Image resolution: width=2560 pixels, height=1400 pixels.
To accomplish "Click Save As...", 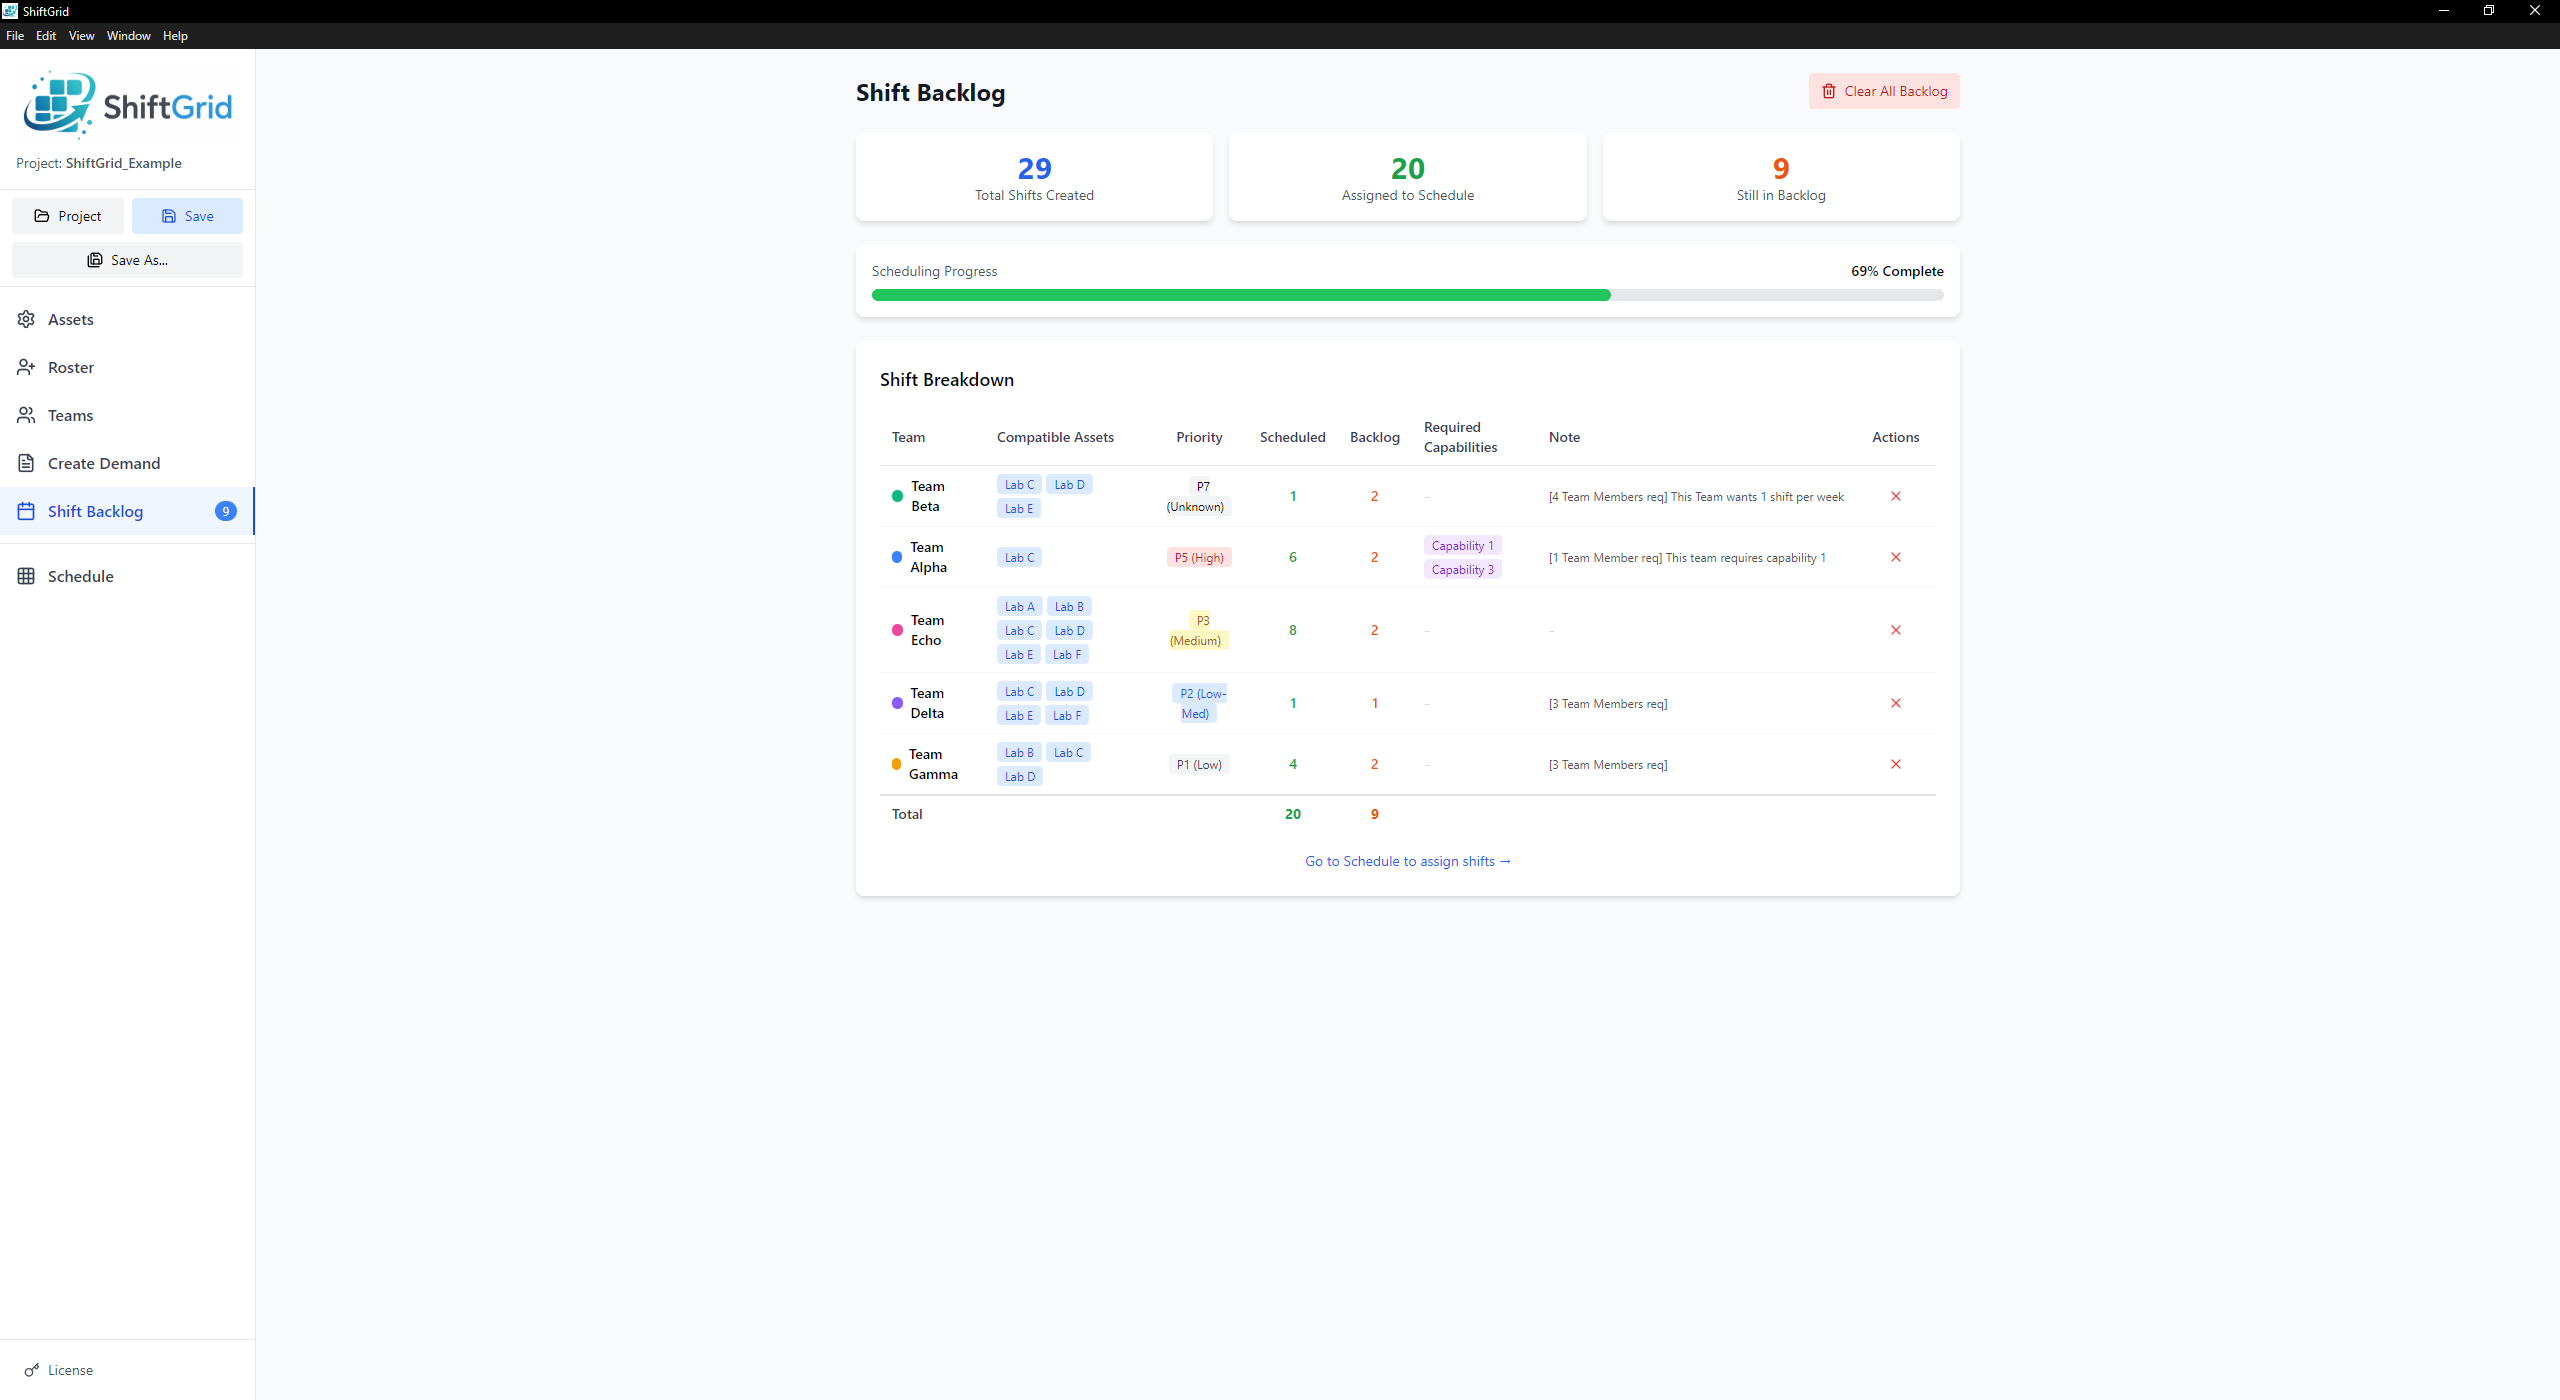I will pyautogui.click(x=127, y=260).
